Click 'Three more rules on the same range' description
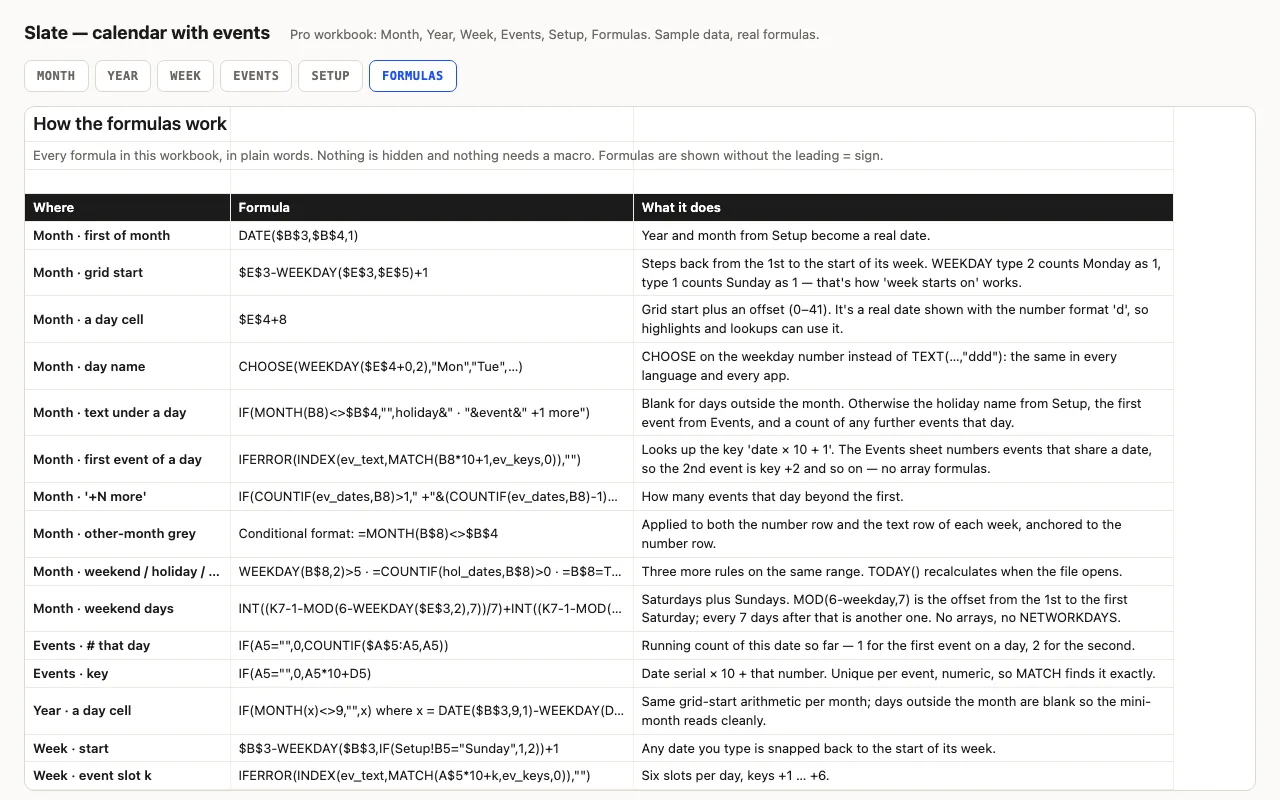 point(903,571)
